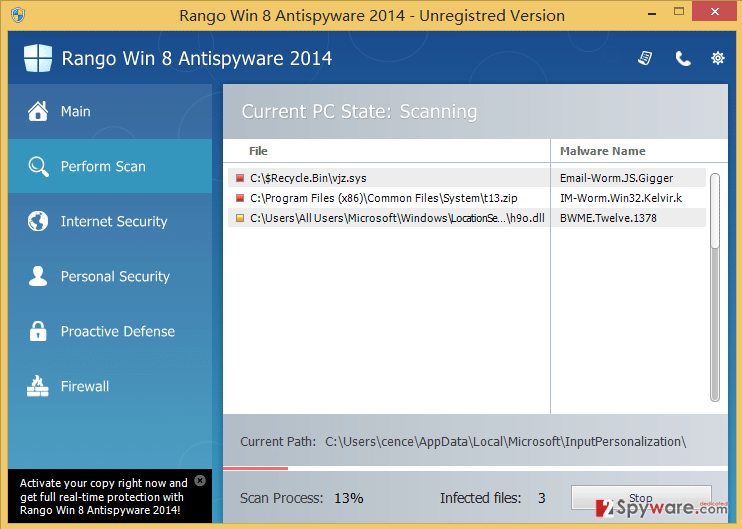Click the 13% scan process value
The image size is (742, 529).
click(x=348, y=498)
